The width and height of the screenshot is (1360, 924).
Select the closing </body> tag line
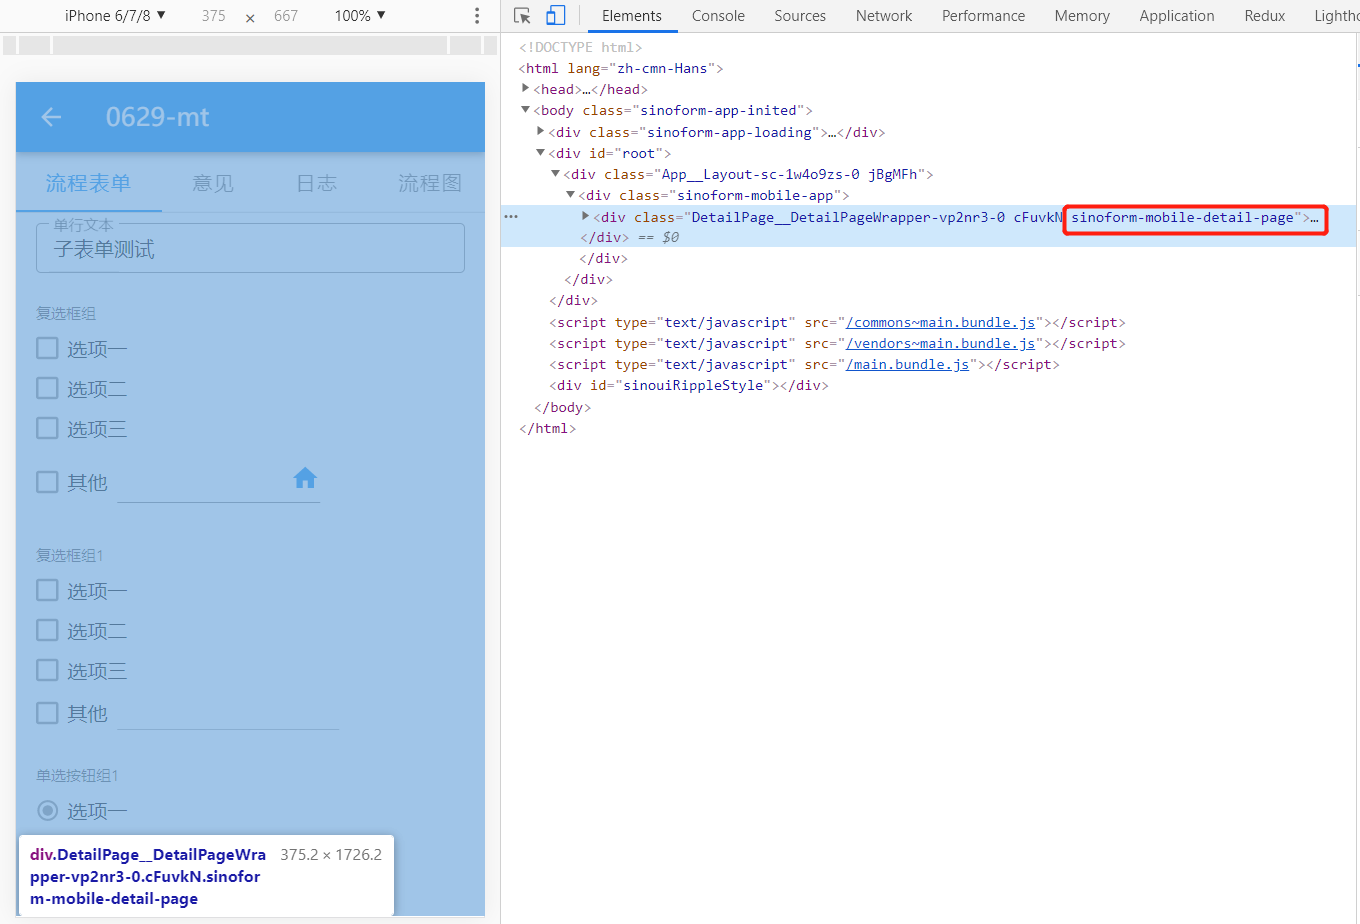562,407
